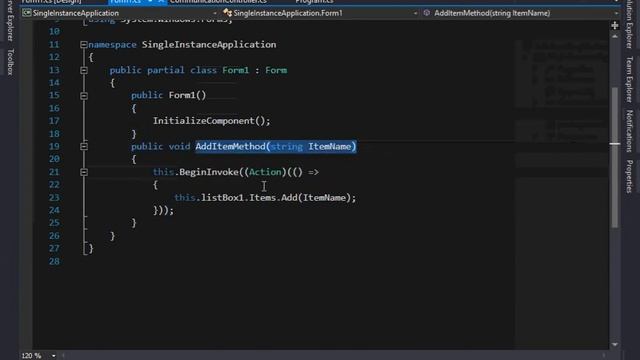Open the 120 % zoom dropdown
This screenshot has height=360, width=640.
[x=53, y=356]
